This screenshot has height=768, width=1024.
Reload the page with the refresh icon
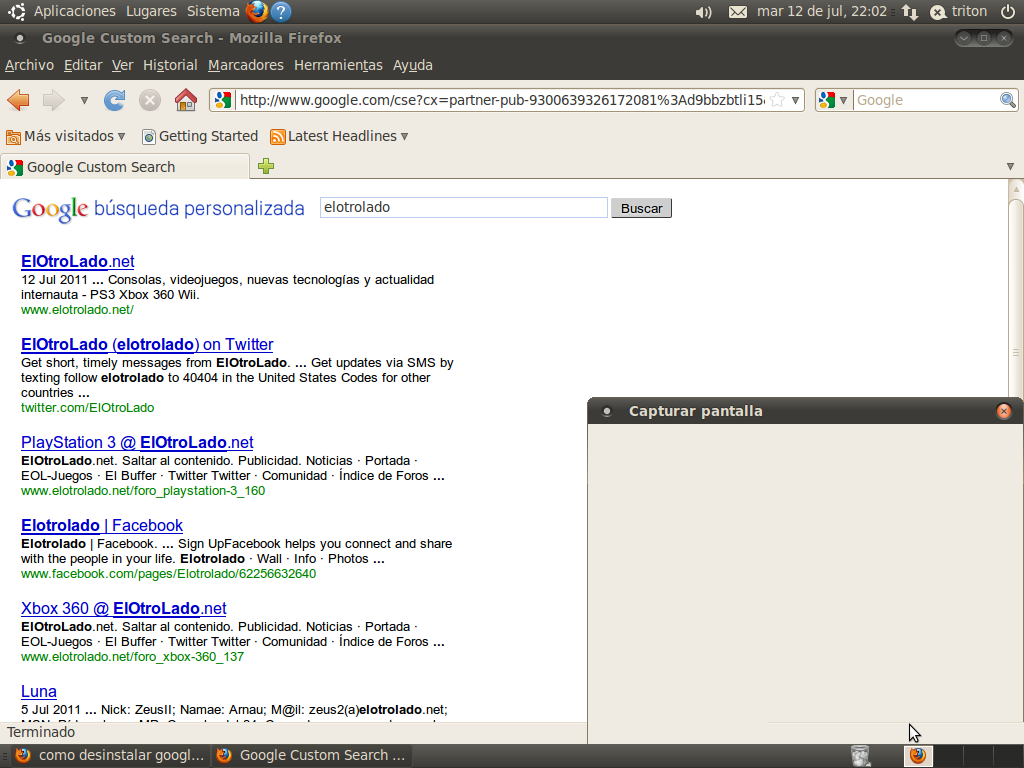coord(115,100)
